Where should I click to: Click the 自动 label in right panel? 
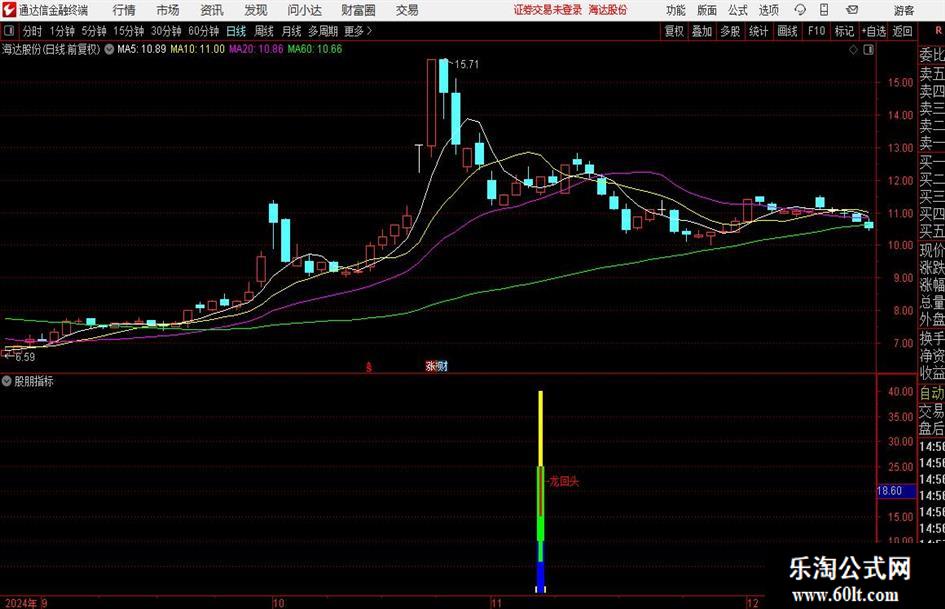(932, 393)
